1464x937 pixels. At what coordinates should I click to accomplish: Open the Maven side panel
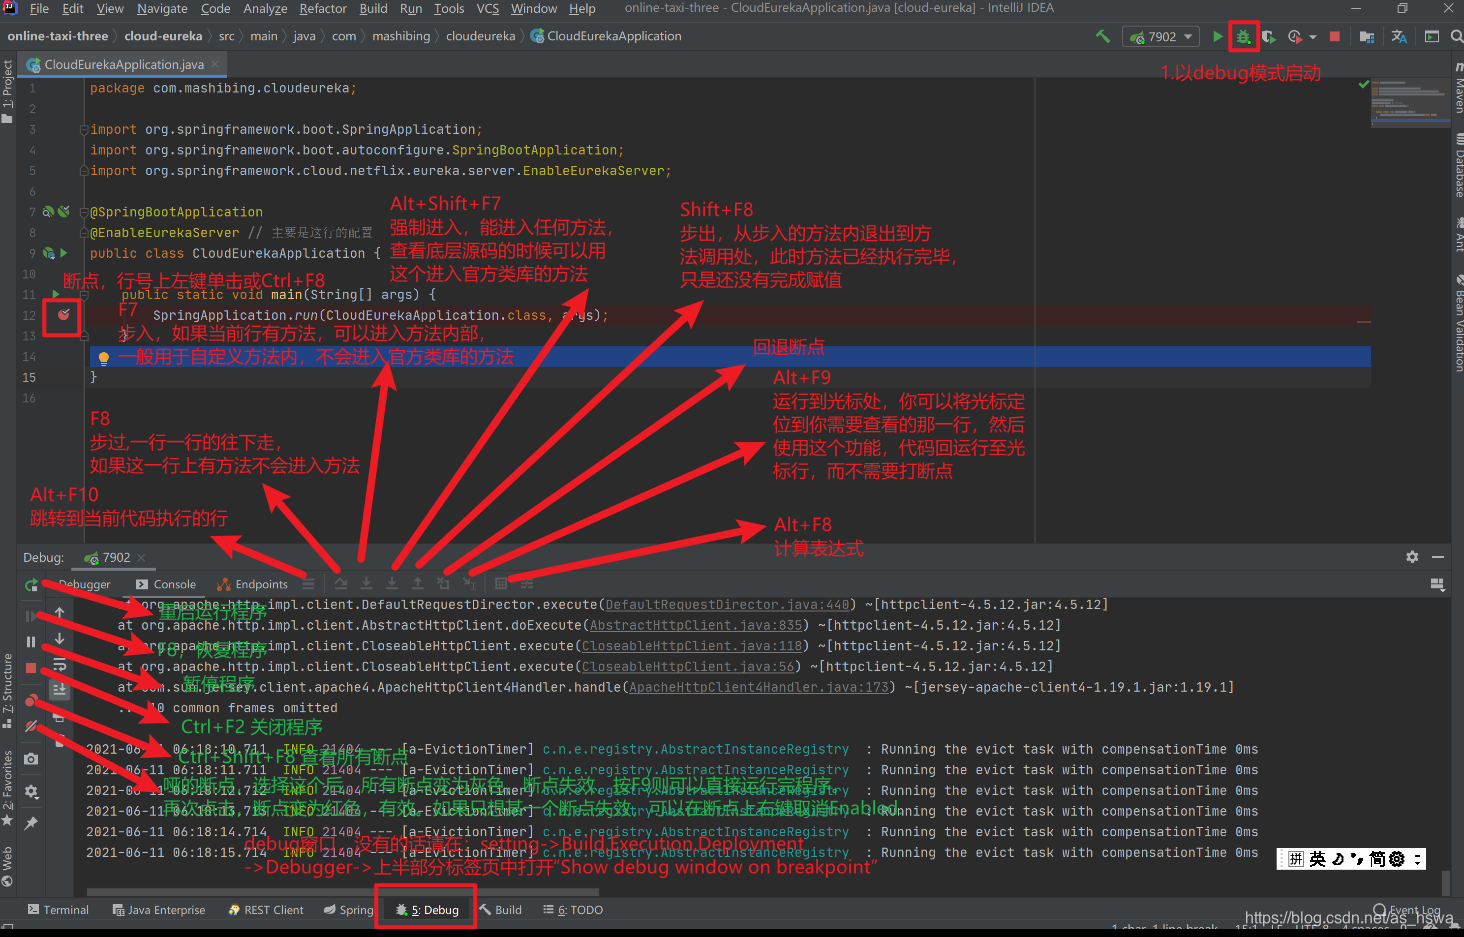1458,90
